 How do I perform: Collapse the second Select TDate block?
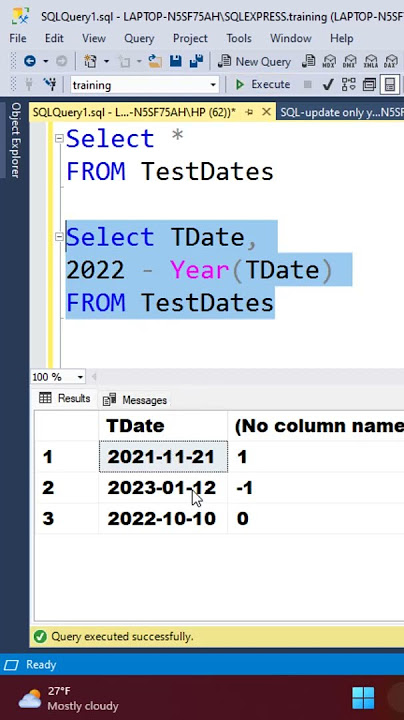coord(59,236)
